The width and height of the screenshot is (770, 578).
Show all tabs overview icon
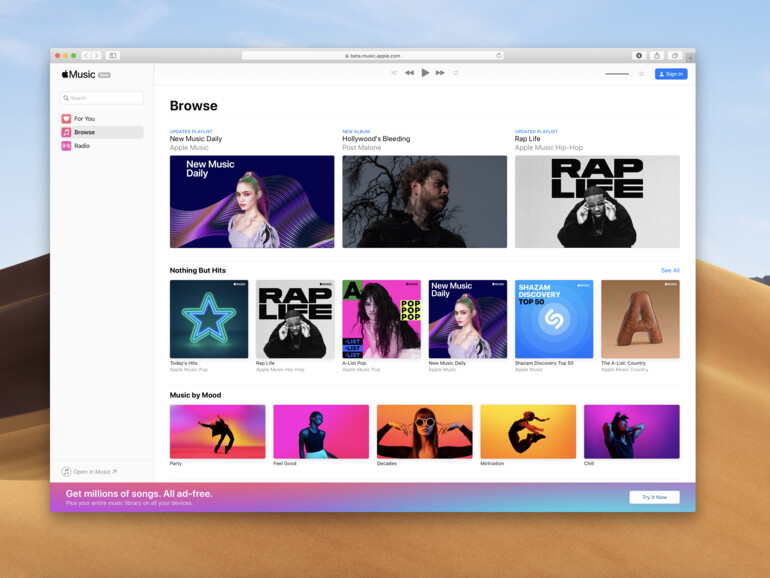point(675,55)
